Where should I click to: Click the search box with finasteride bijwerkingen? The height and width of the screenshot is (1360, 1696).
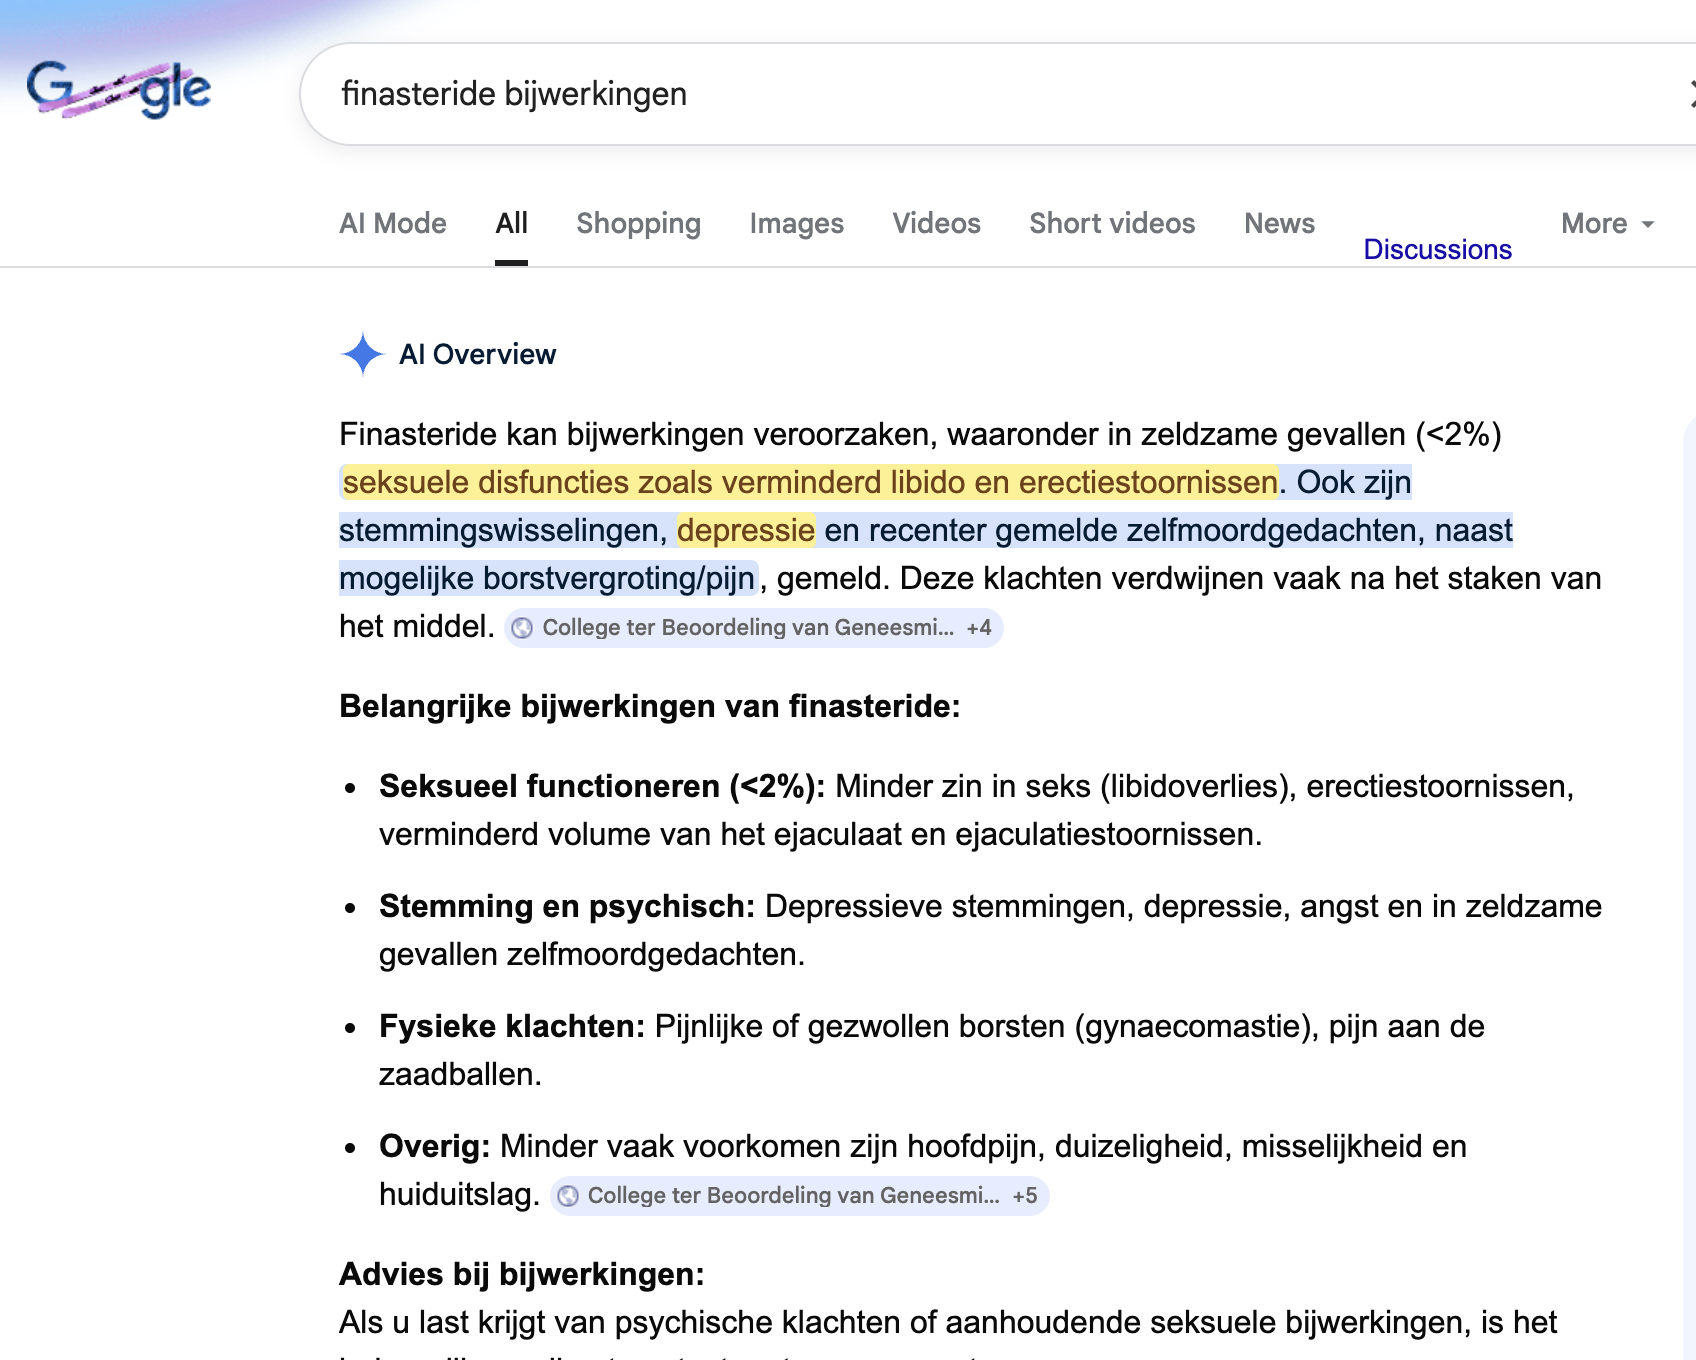(1000, 94)
